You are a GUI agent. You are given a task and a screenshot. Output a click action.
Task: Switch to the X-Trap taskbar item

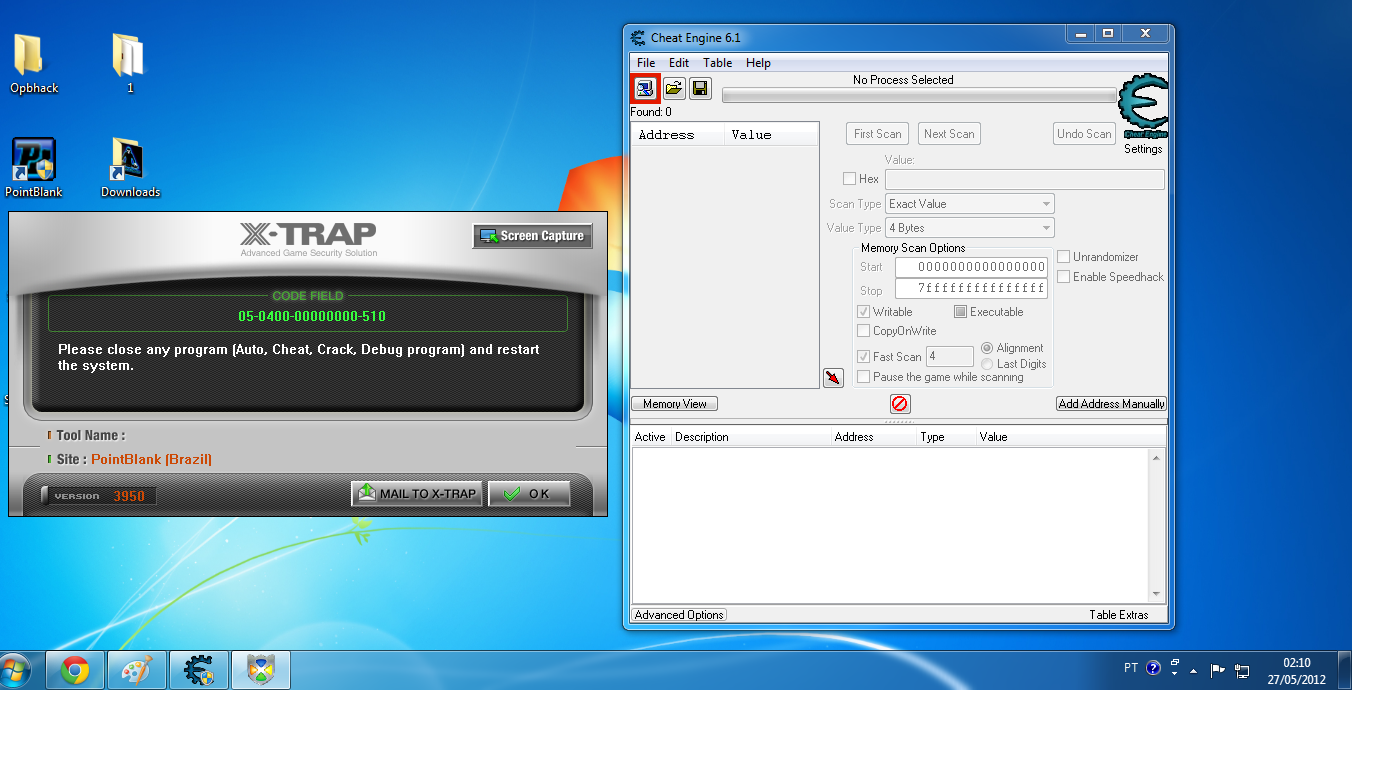[260, 670]
